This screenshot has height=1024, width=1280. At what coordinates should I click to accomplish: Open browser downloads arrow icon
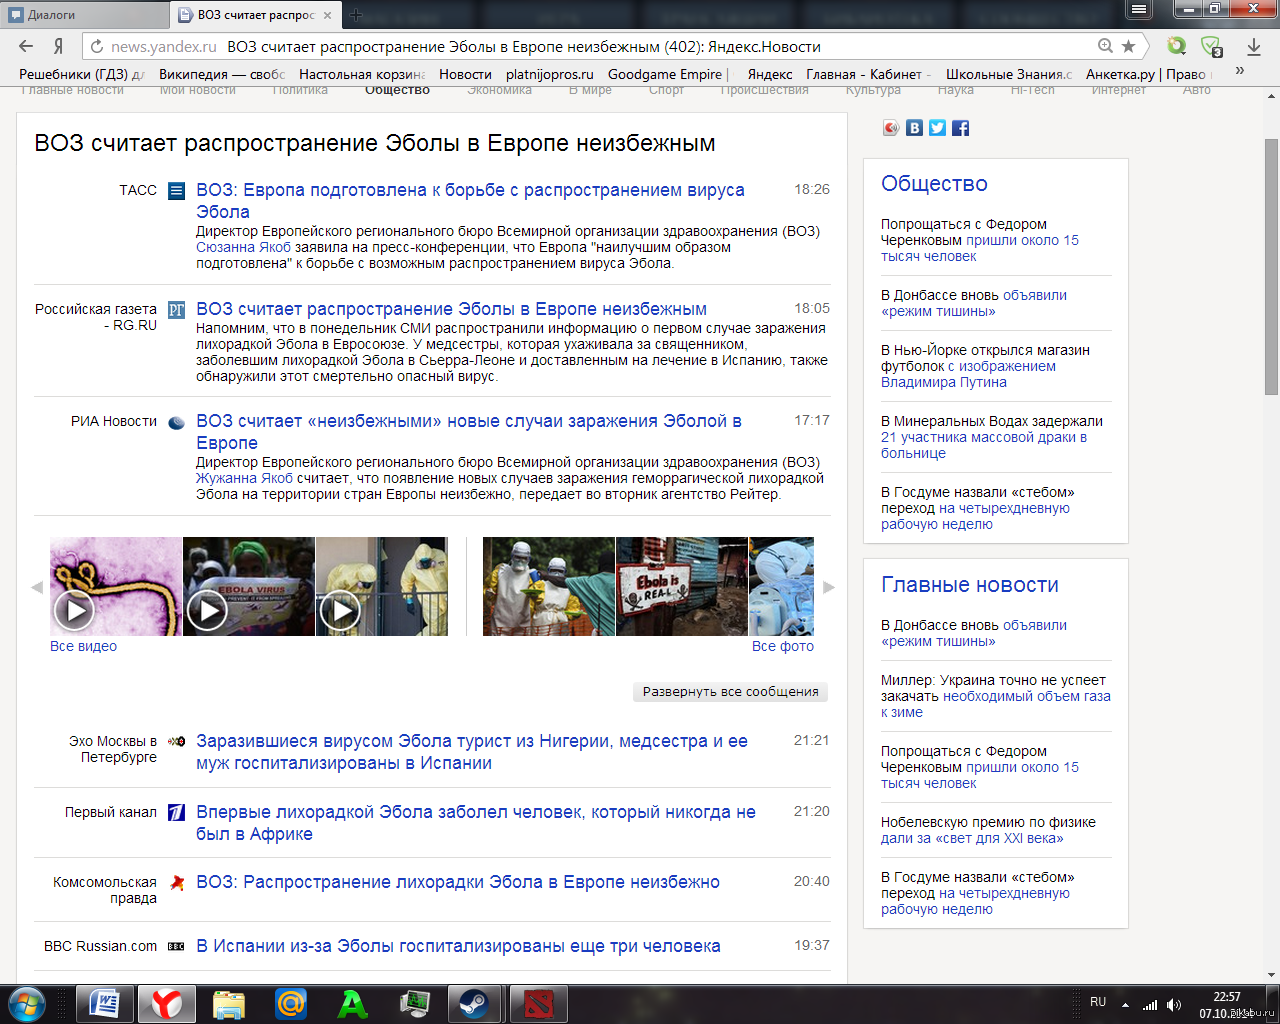click(x=1253, y=46)
